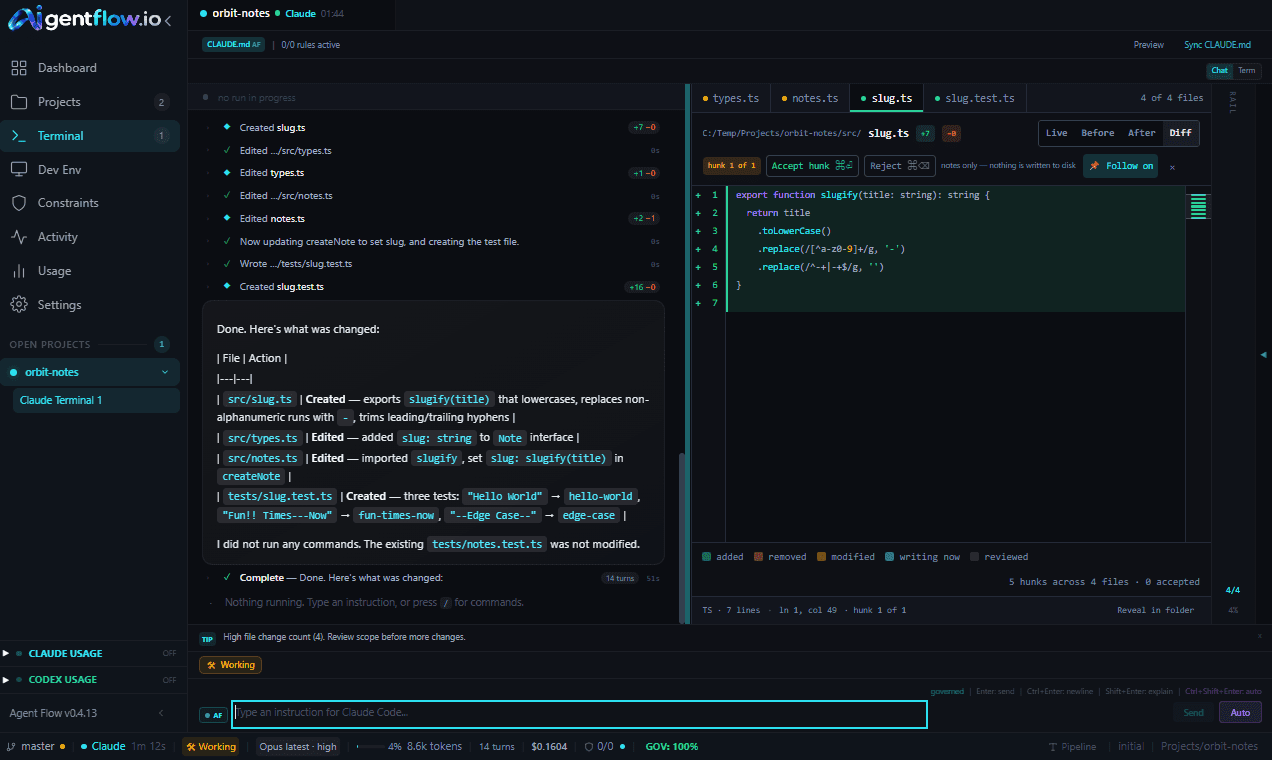Click the 4% context usage progress bar
This screenshot has height=760, width=1272.
point(369,747)
